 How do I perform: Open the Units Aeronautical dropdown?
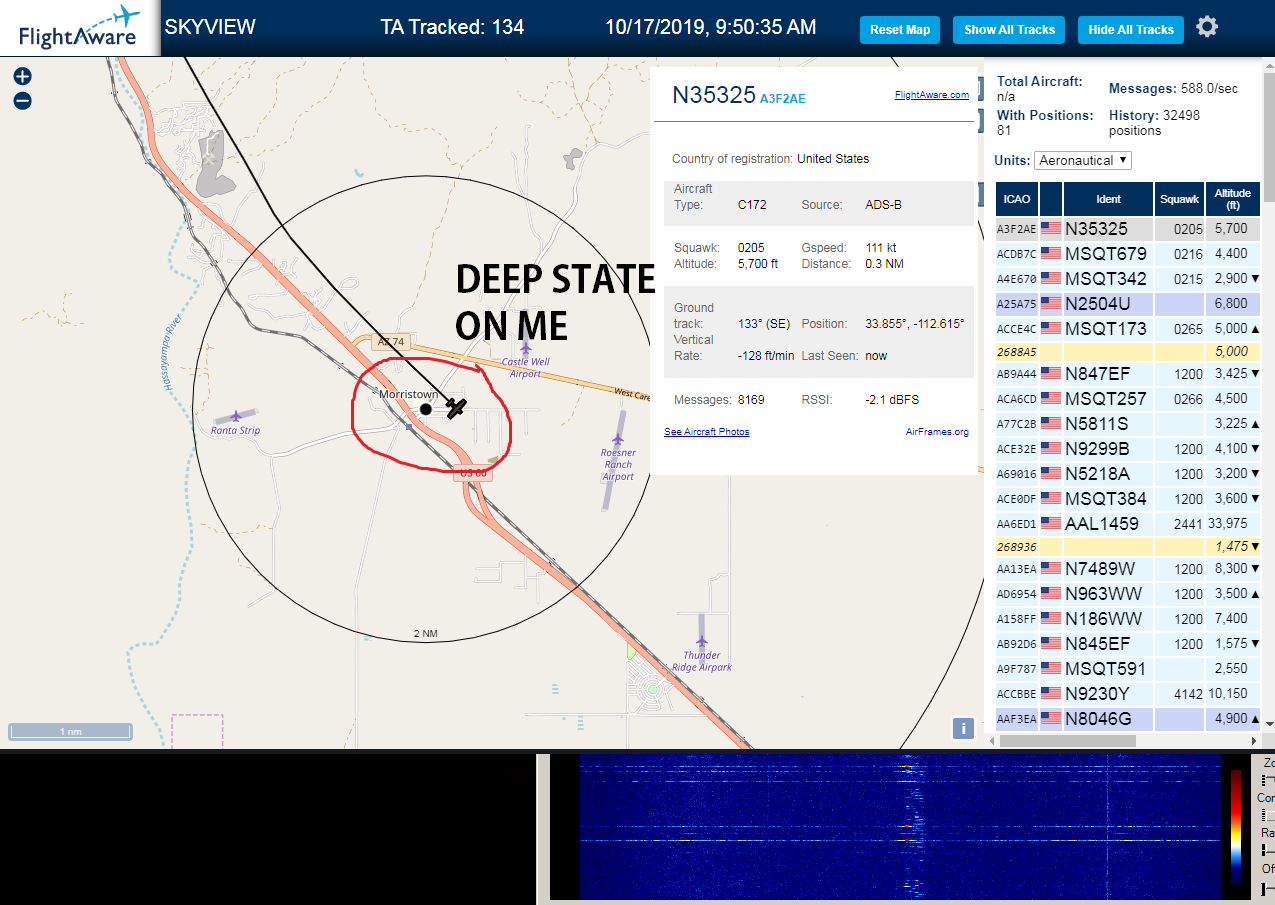click(1083, 160)
